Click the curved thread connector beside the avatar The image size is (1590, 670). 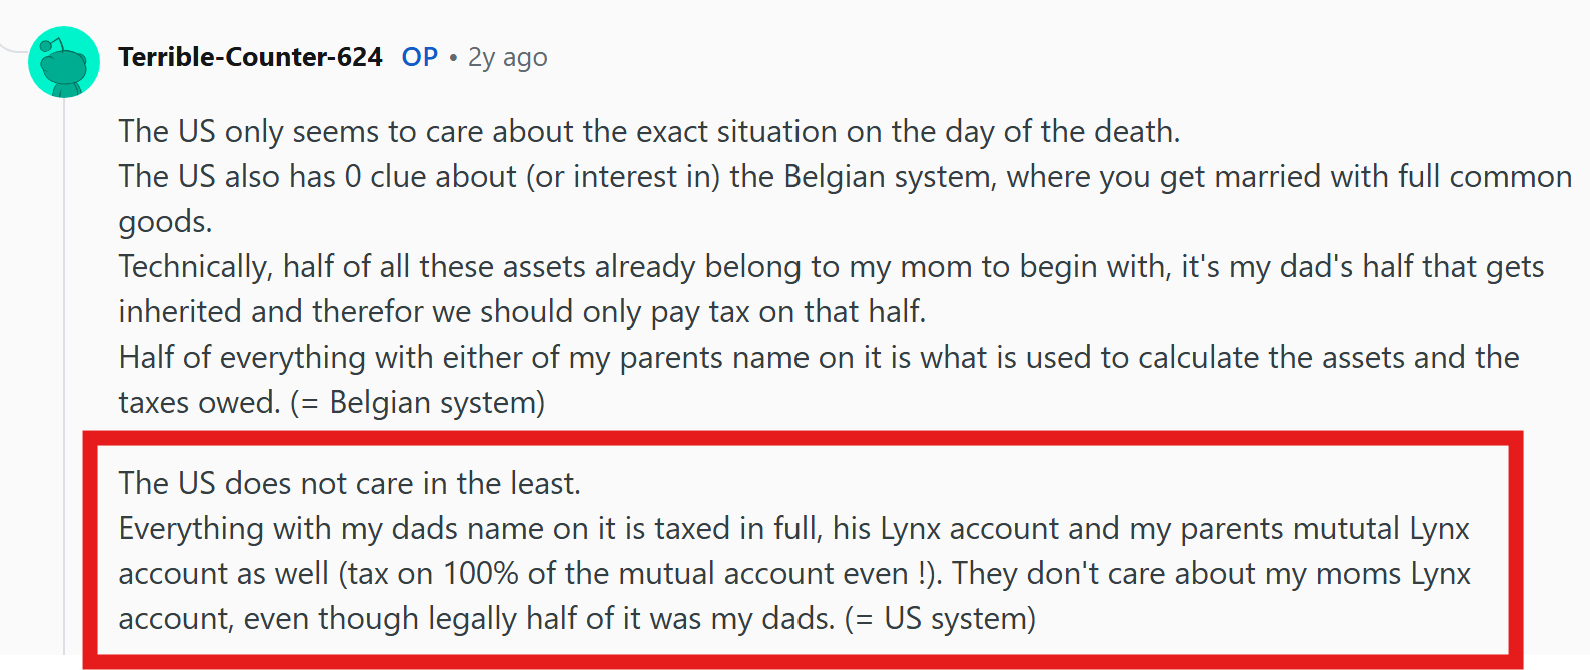[x=14, y=46]
